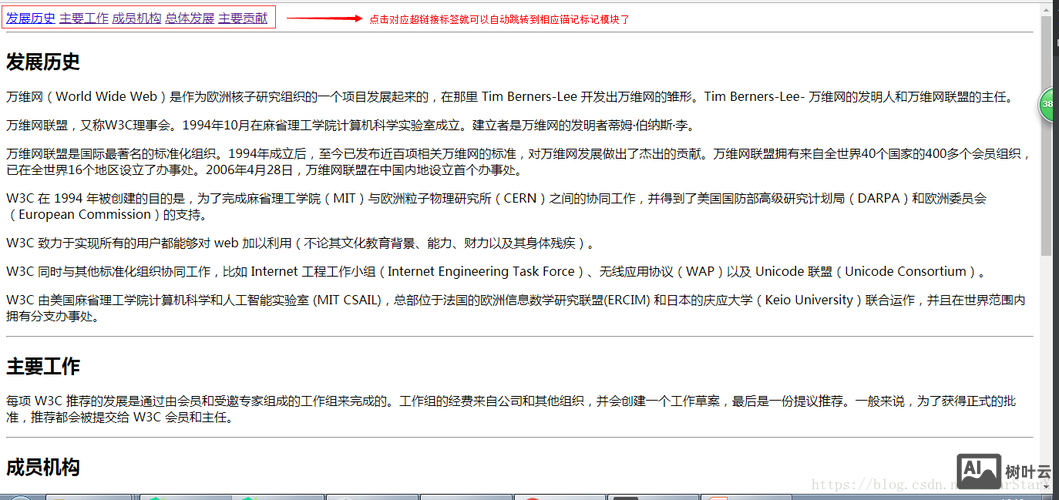Click the 主要工作 section heading

43,367
